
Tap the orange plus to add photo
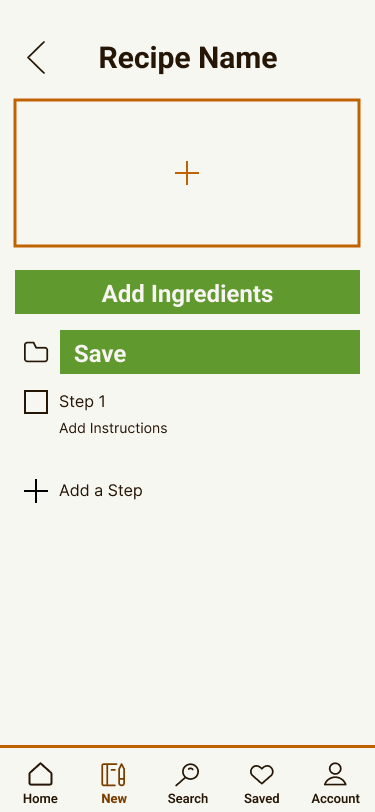click(x=187, y=173)
